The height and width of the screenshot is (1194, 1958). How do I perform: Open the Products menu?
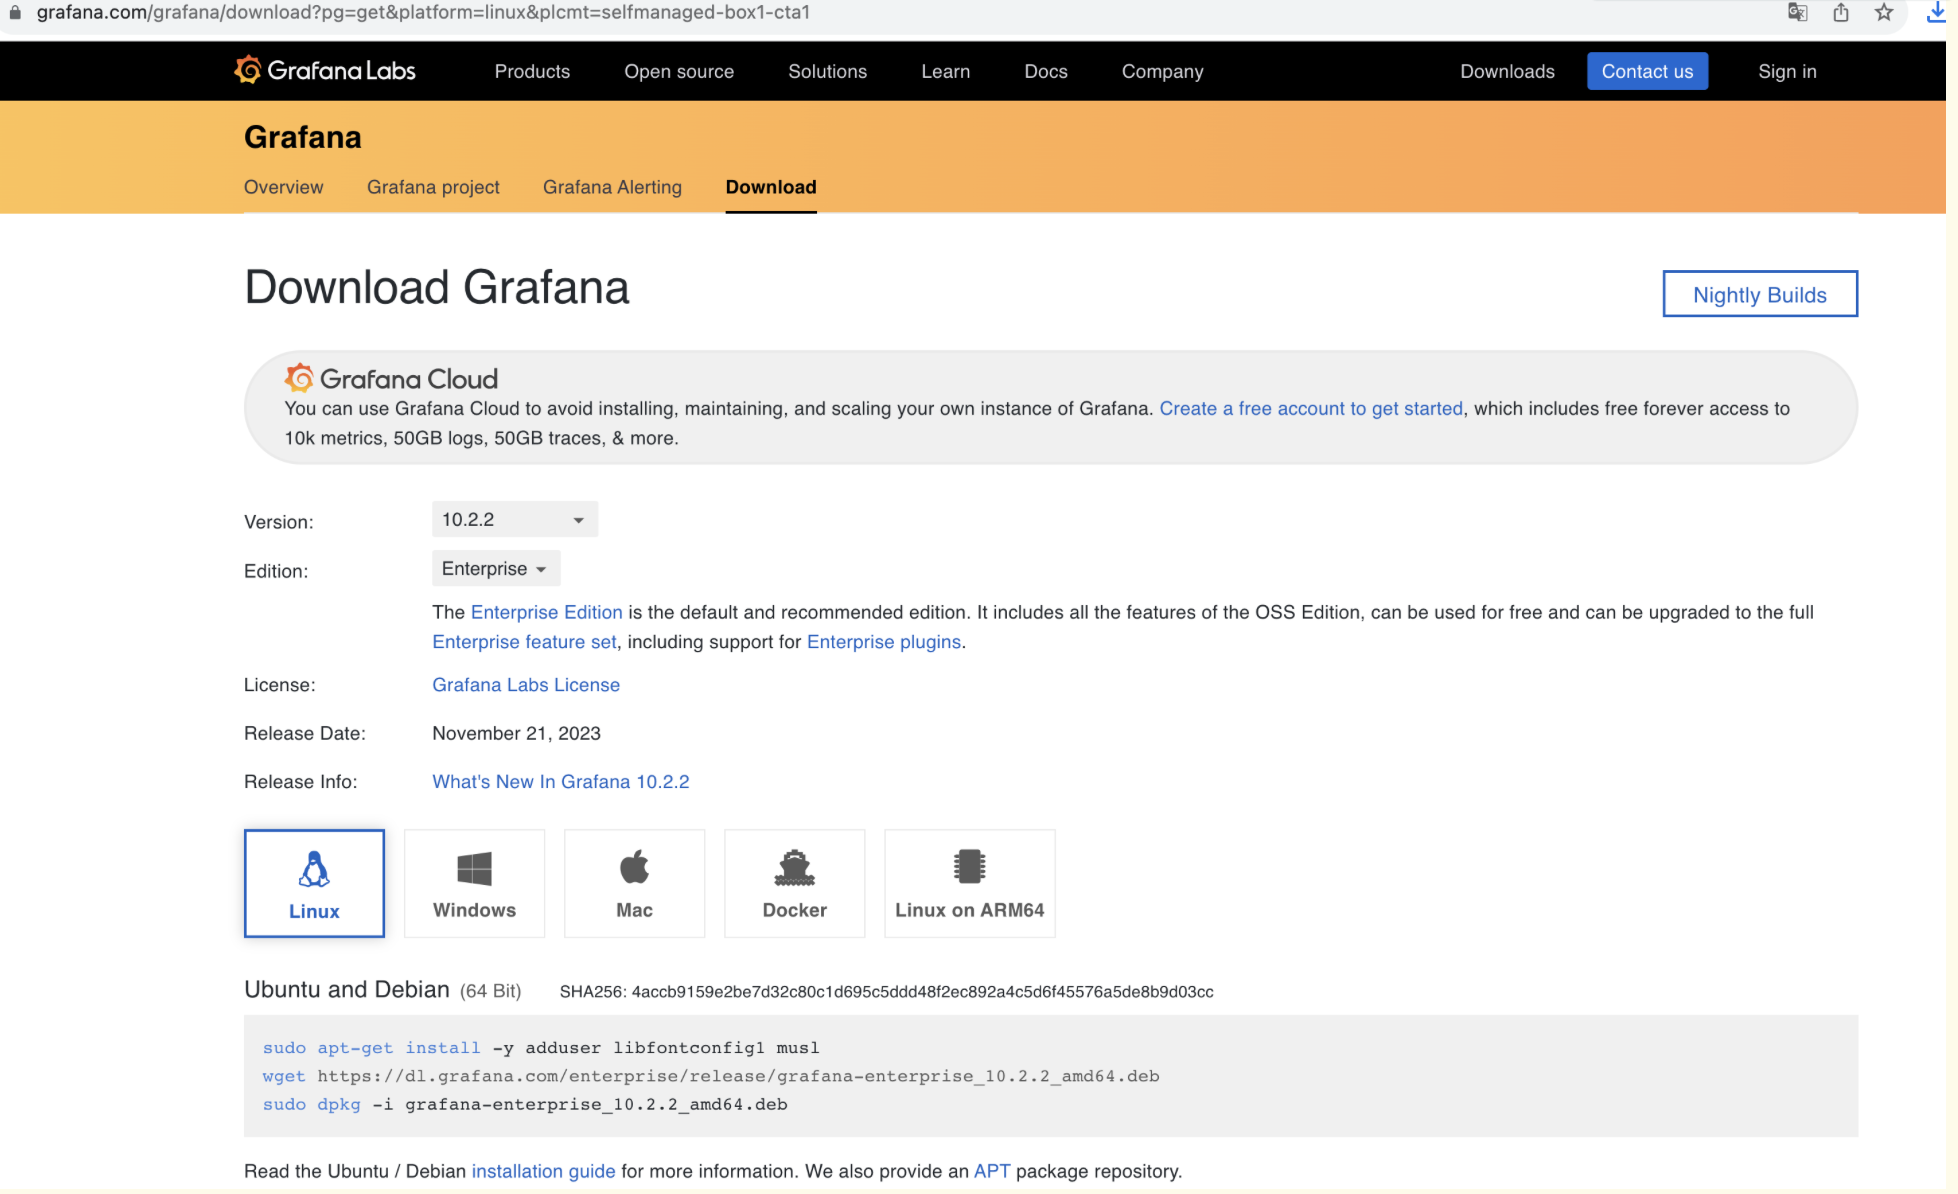tap(532, 71)
